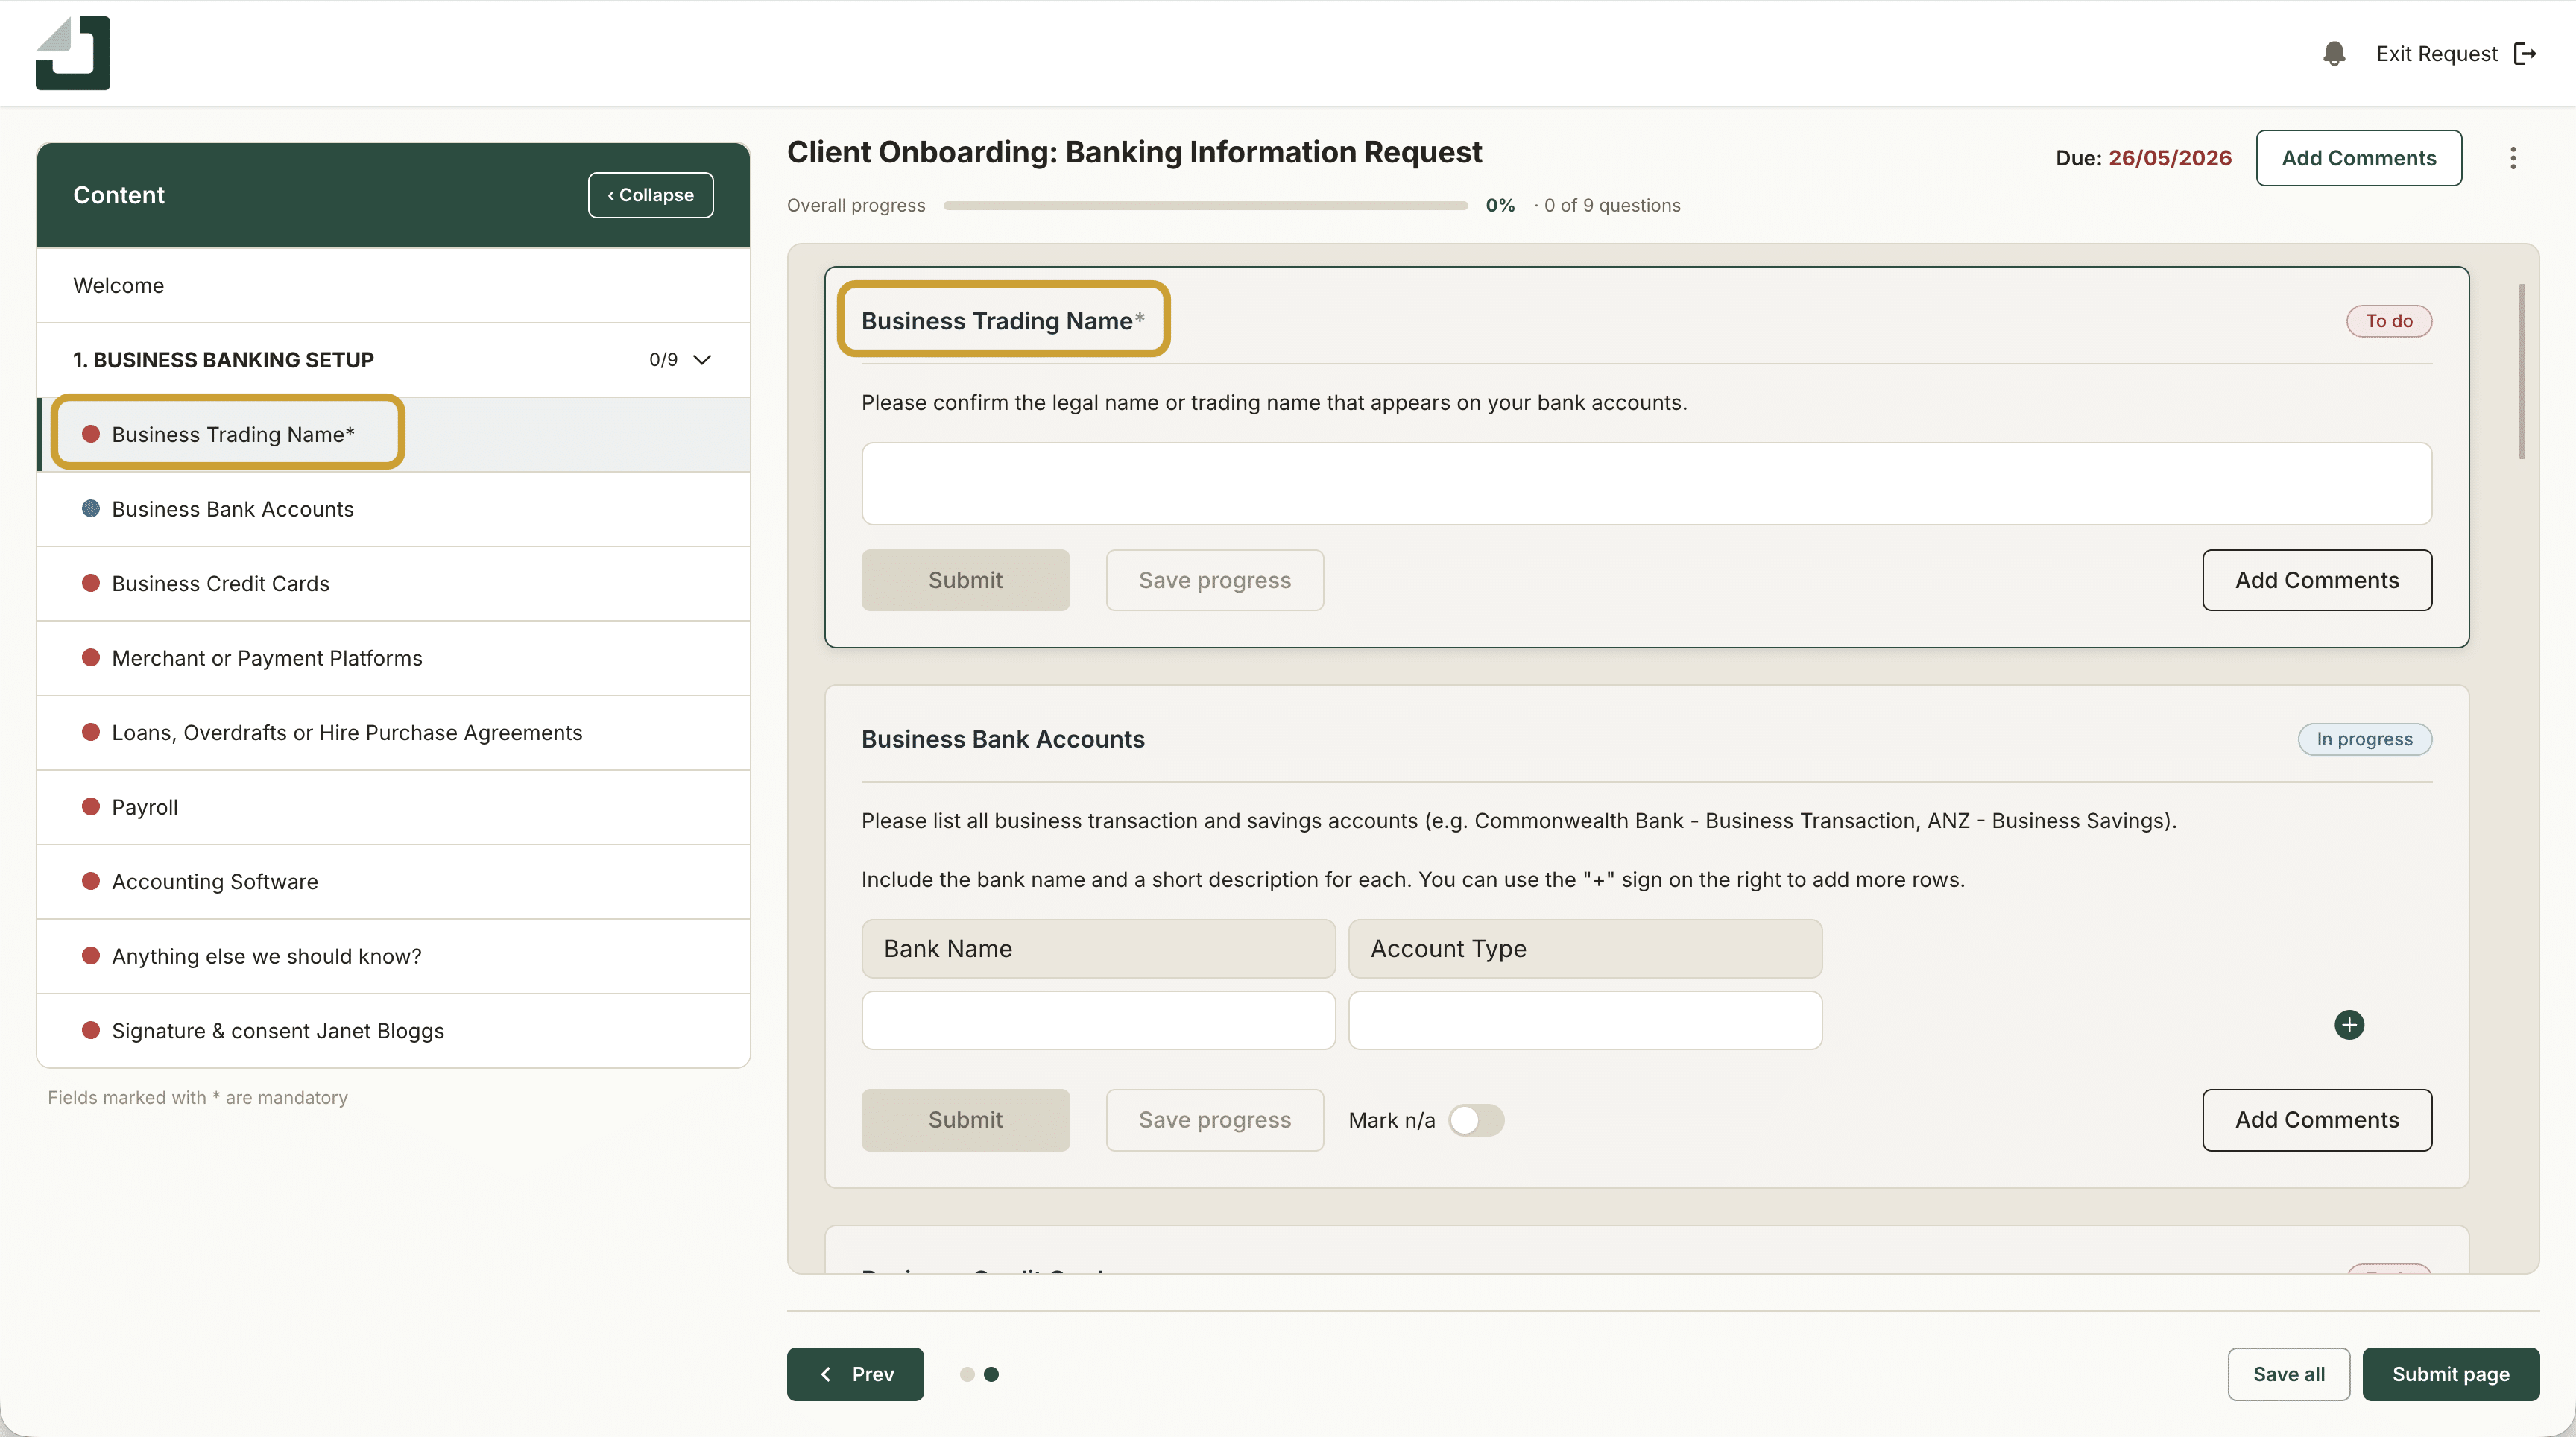Click the Business Bank Accounts card heading
The image size is (2576, 1437).
(1002, 739)
